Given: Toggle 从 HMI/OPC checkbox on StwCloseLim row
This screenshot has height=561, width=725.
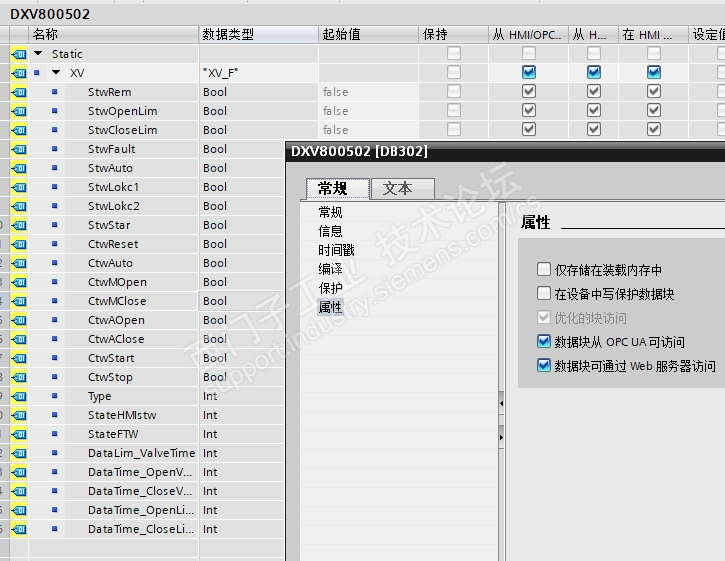Looking at the screenshot, I should 528,129.
